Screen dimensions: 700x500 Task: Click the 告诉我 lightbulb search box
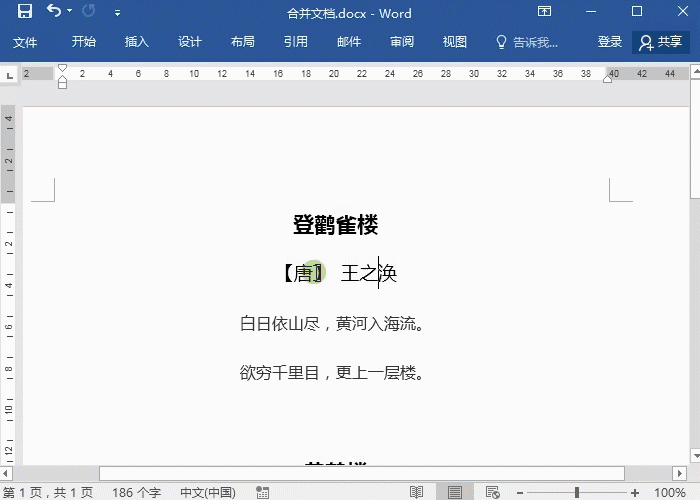(x=527, y=42)
